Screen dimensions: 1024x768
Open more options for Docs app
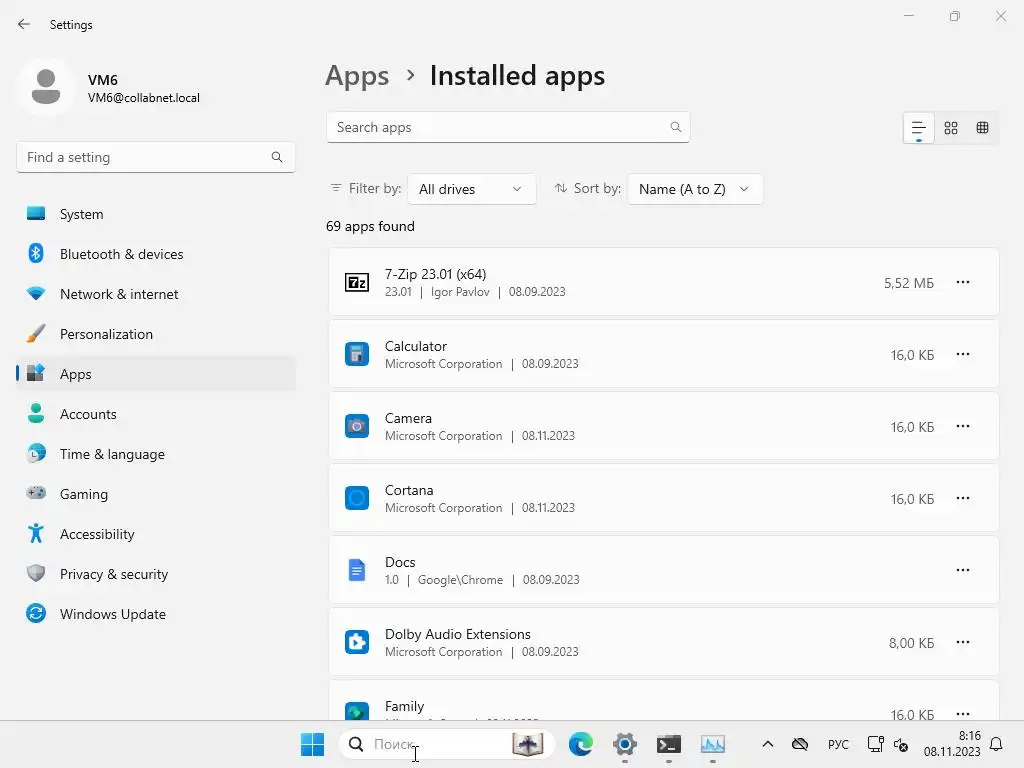[963, 570]
